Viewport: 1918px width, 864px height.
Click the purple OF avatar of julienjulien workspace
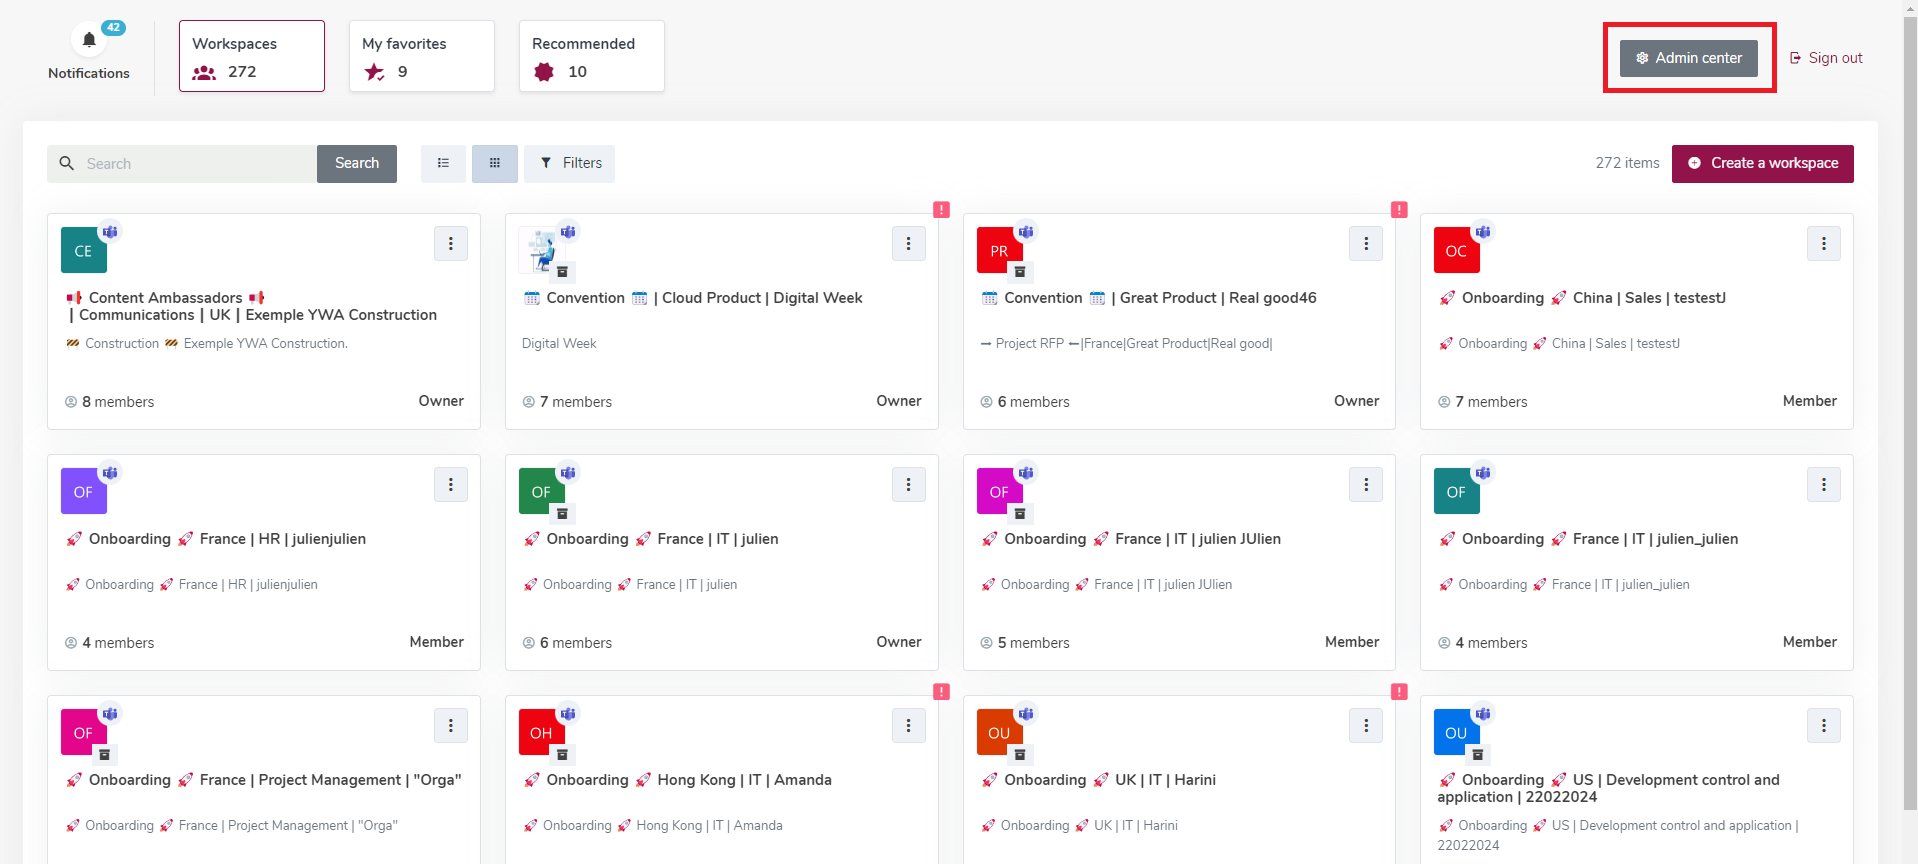pos(84,491)
